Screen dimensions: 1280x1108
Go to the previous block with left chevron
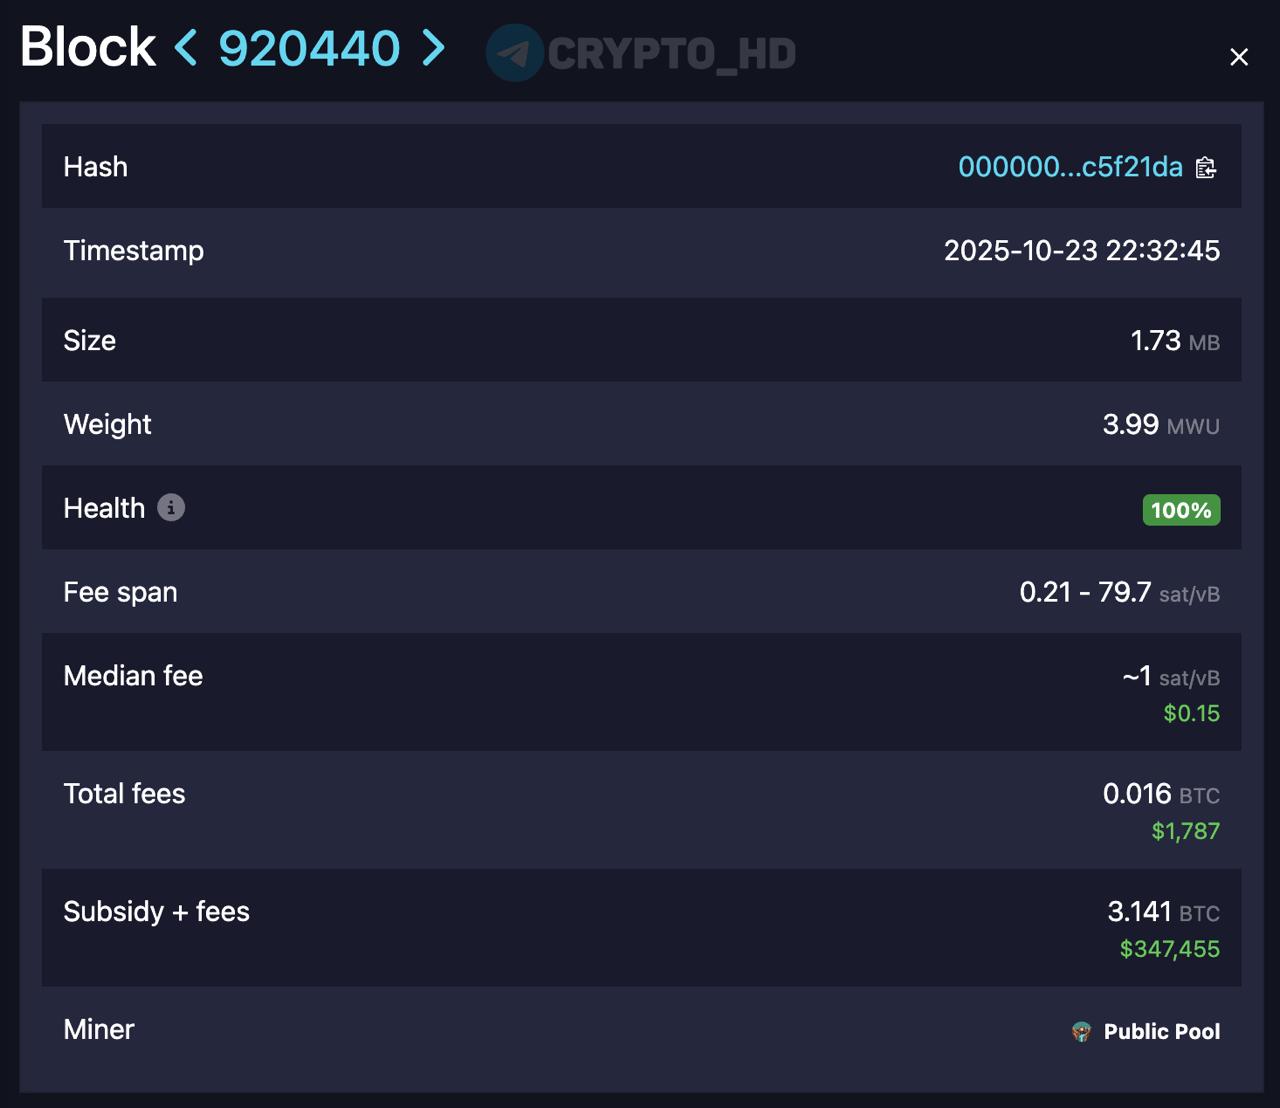pos(186,48)
